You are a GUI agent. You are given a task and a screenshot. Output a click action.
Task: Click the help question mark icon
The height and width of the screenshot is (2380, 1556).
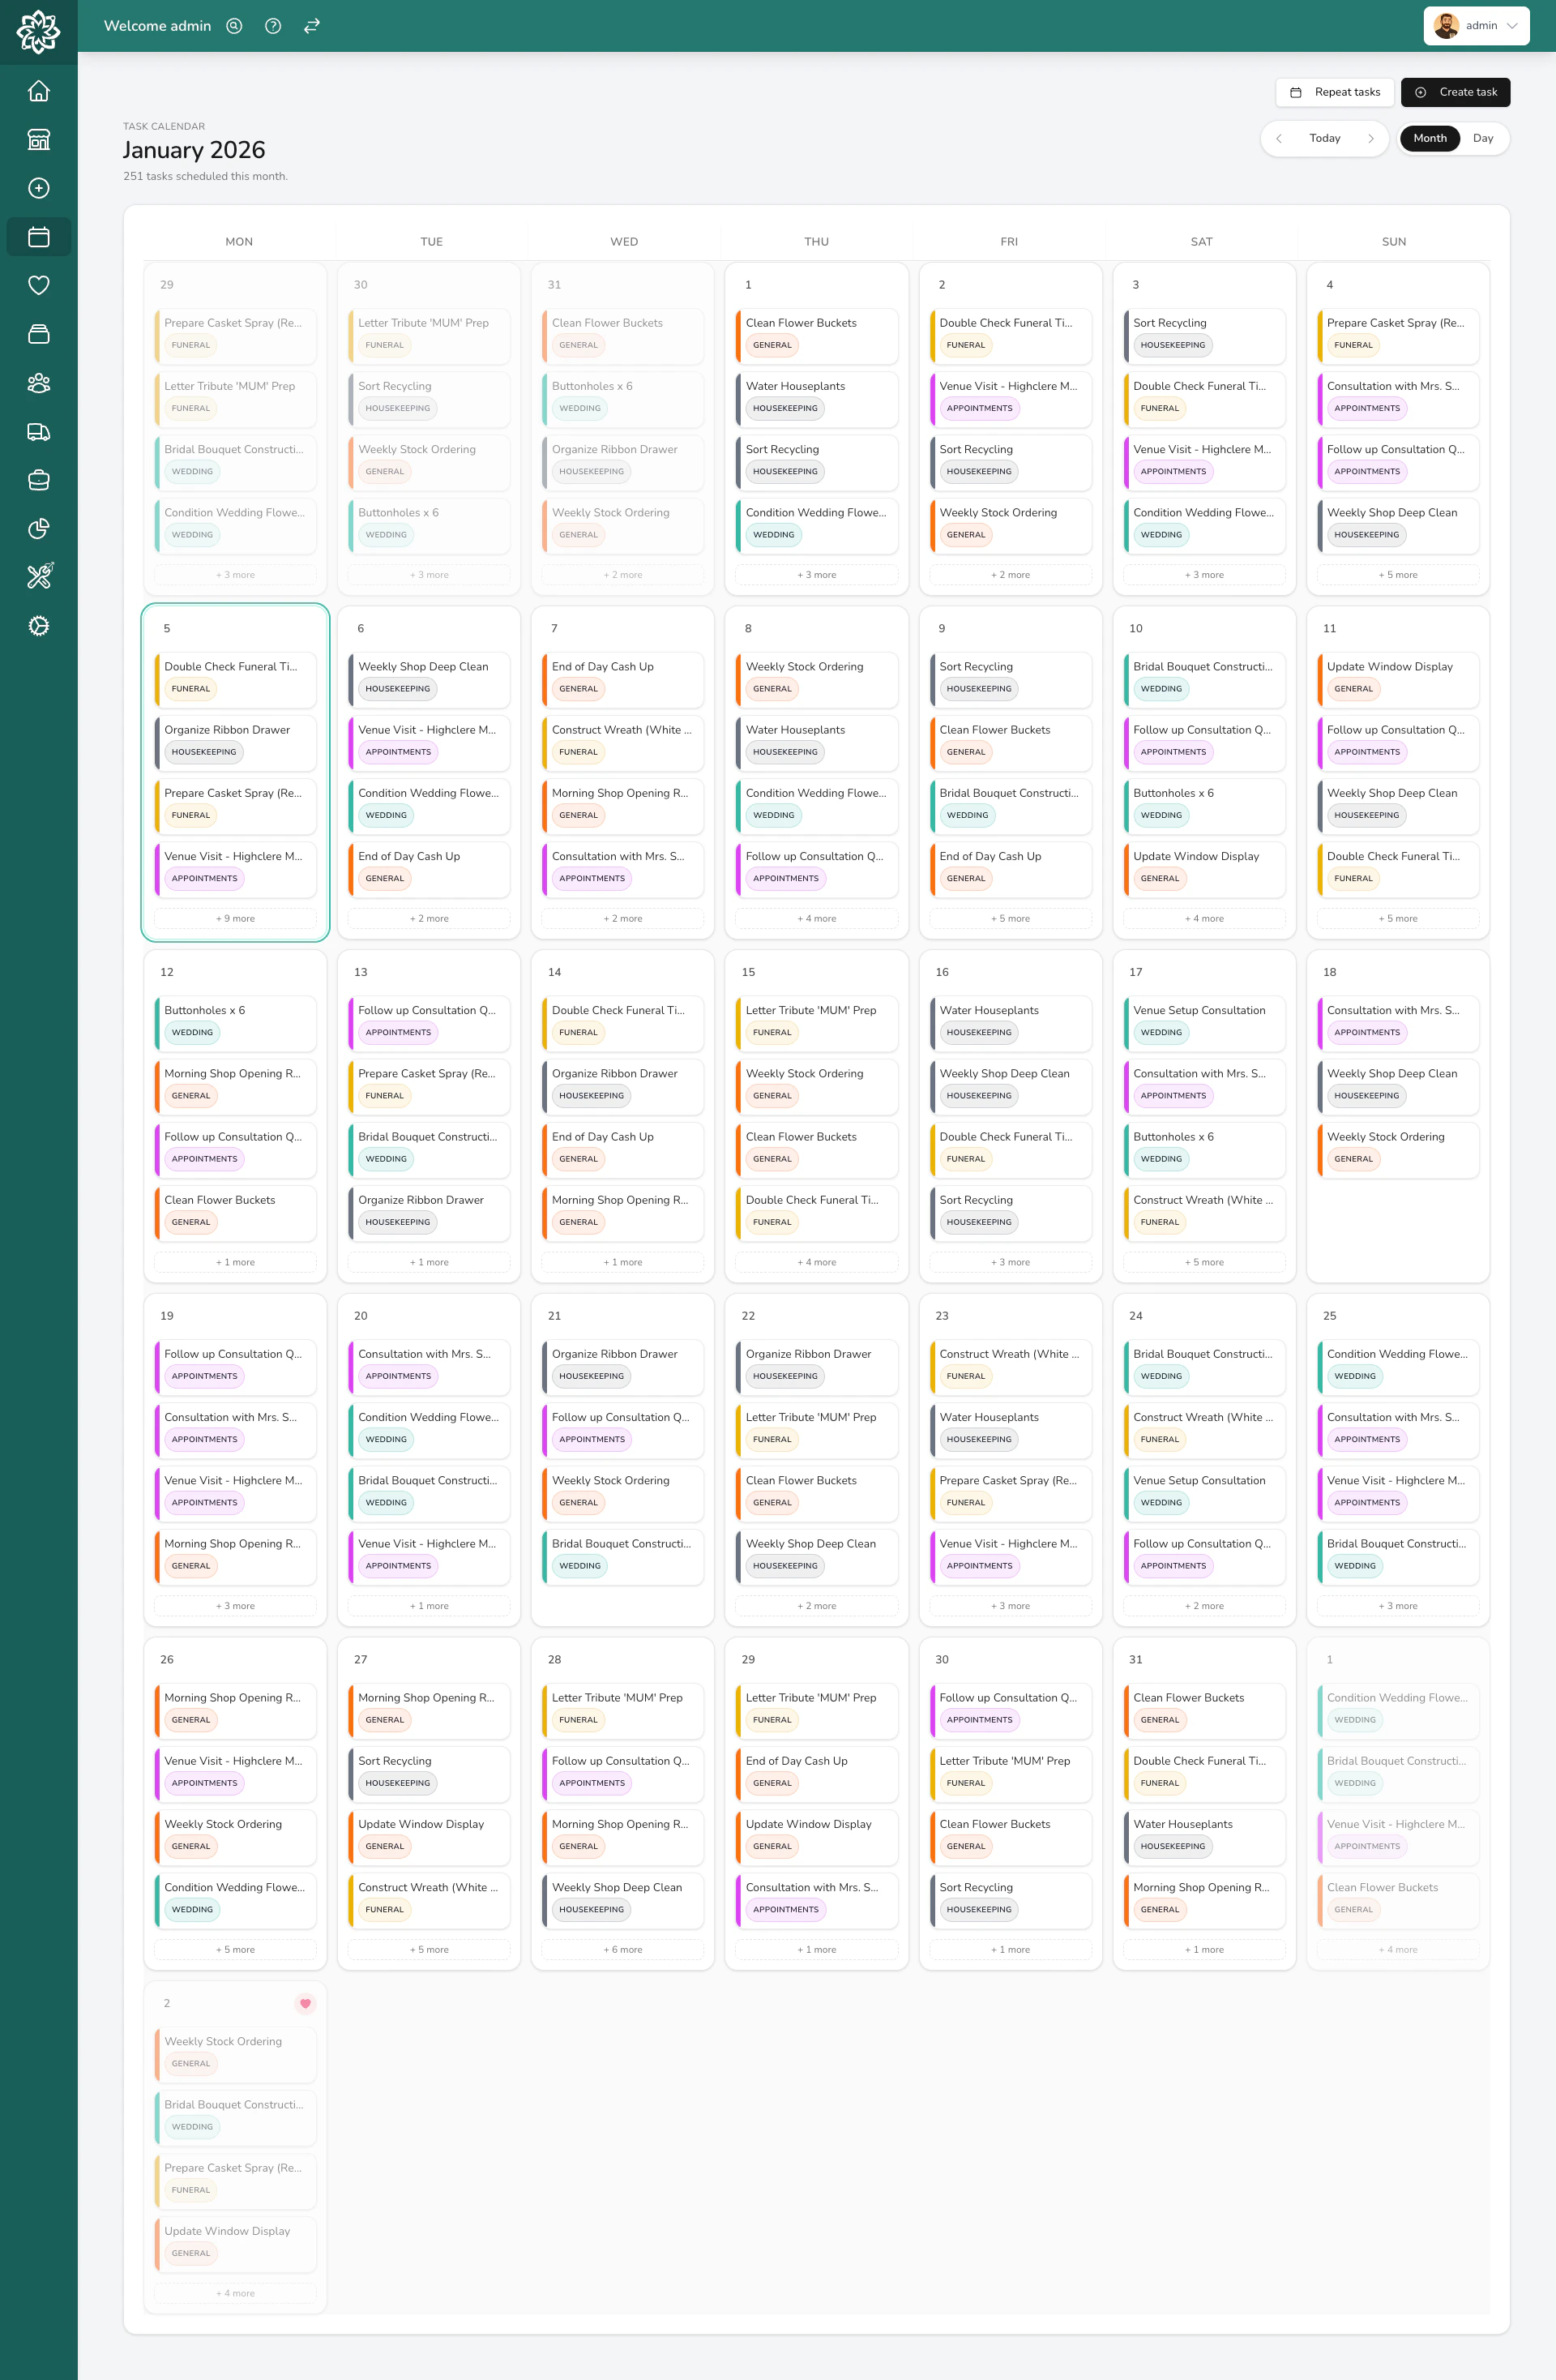[272, 25]
